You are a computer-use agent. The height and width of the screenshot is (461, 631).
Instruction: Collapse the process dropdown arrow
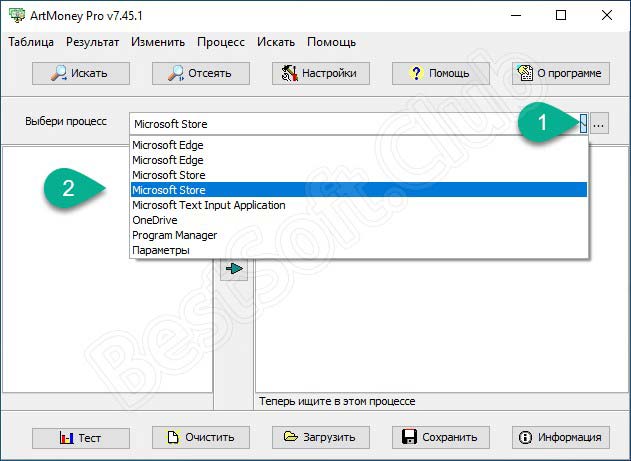(x=583, y=123)
